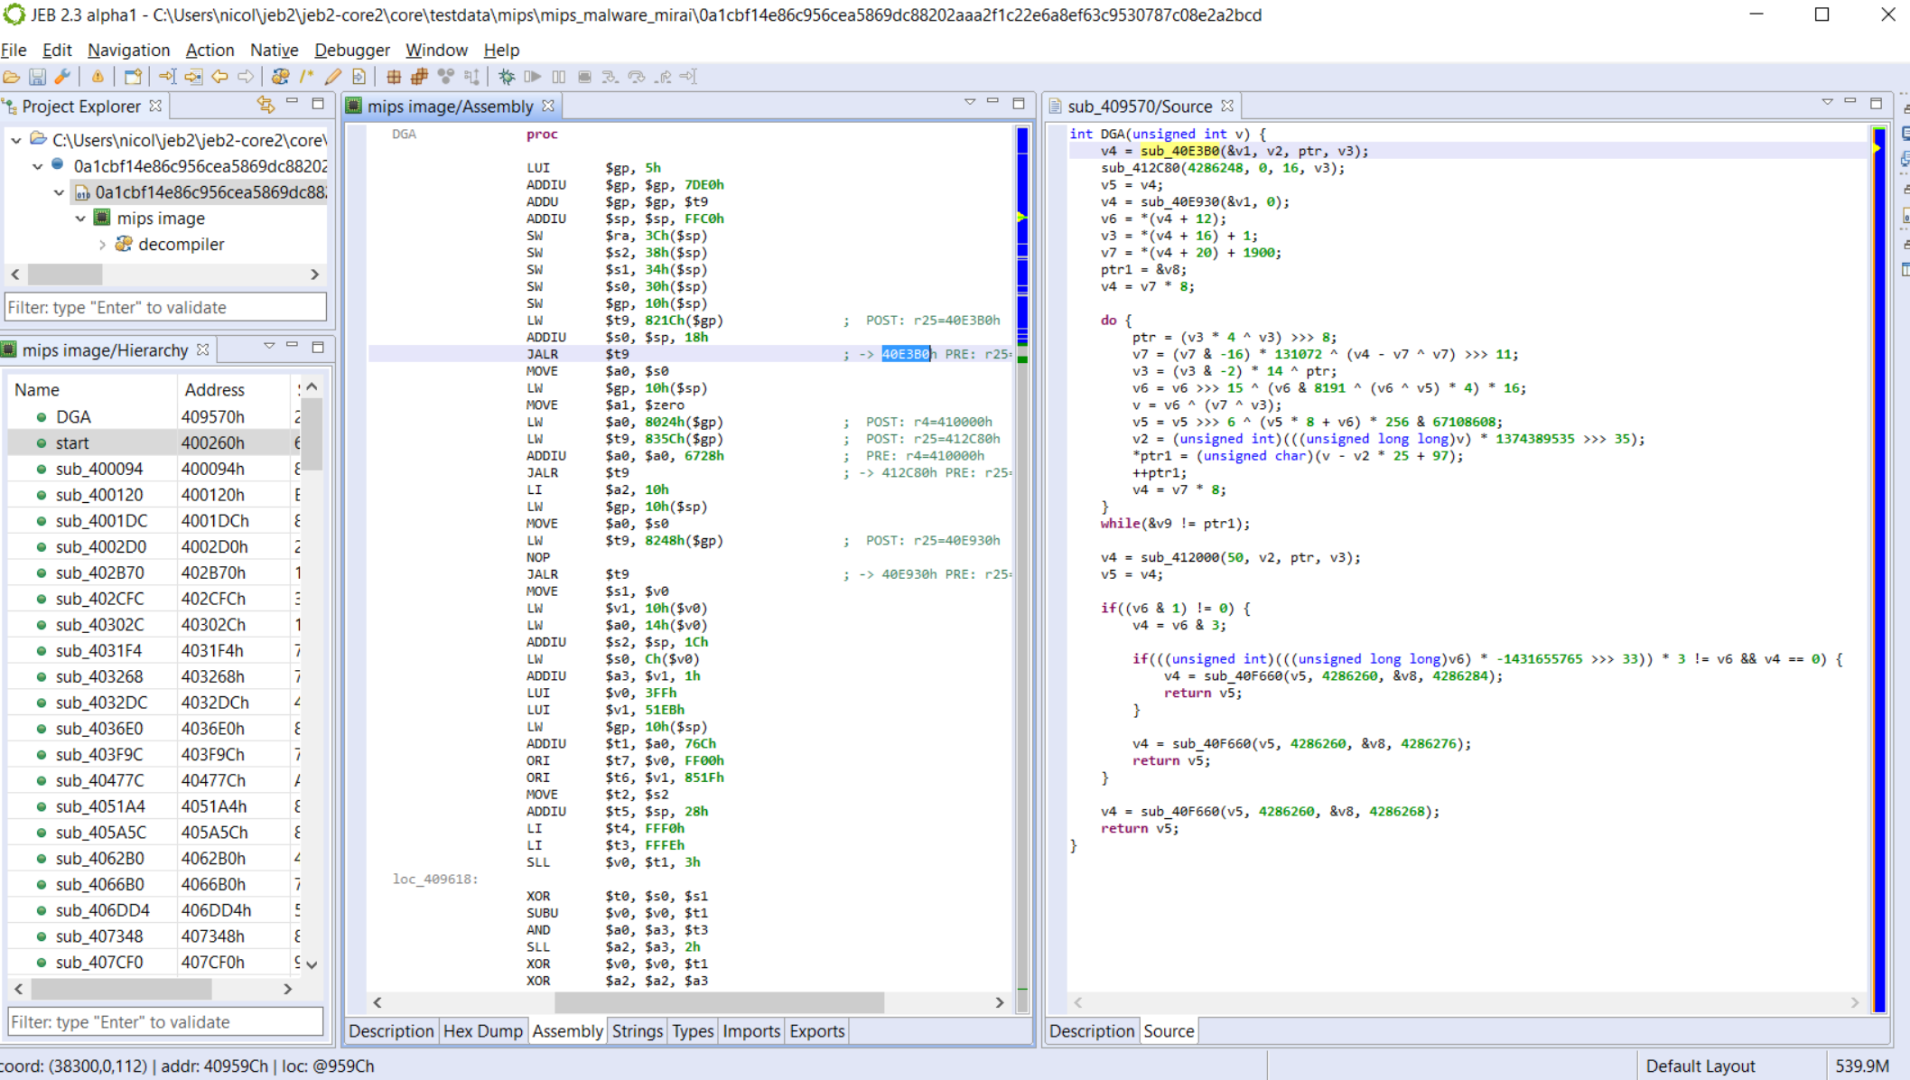The height and width of the screenshot is (1080, 1910).
Task: Click the debugger step into icon
Action: (x=610, y=77)
